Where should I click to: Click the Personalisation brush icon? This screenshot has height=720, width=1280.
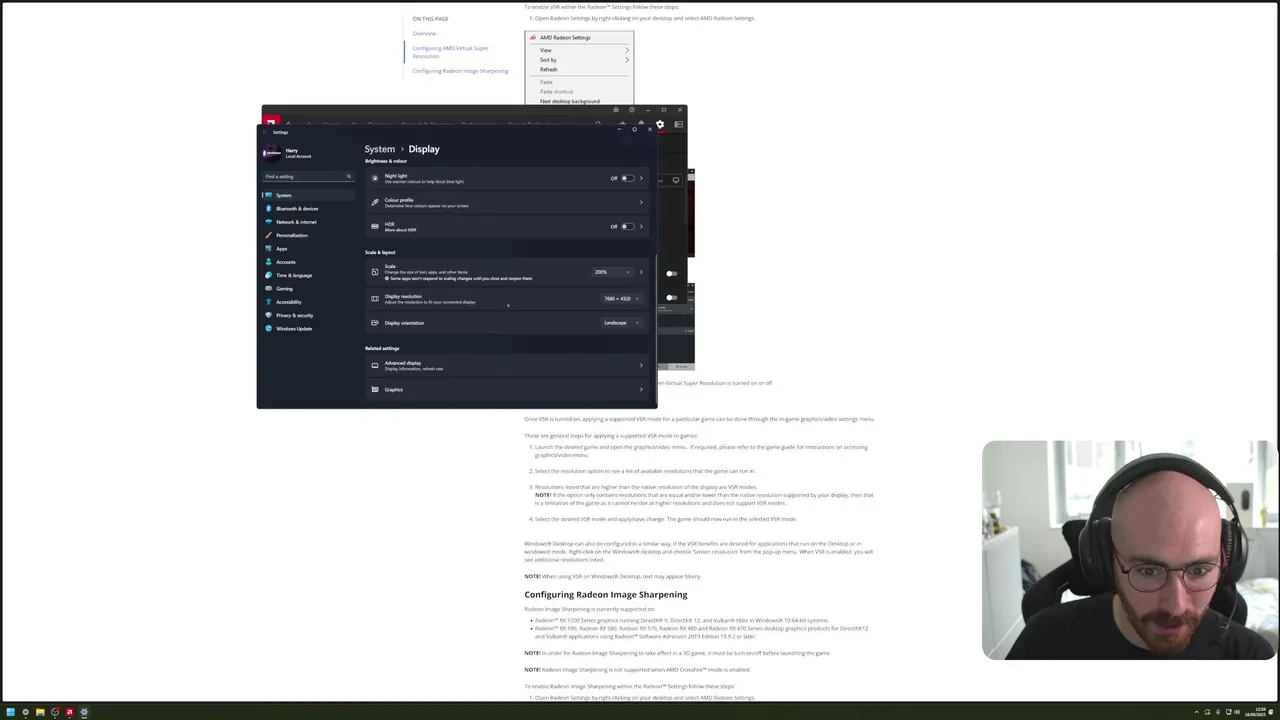[269, 235]
